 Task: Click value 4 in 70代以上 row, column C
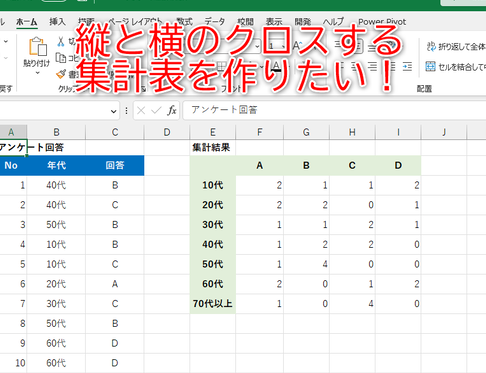352,304
